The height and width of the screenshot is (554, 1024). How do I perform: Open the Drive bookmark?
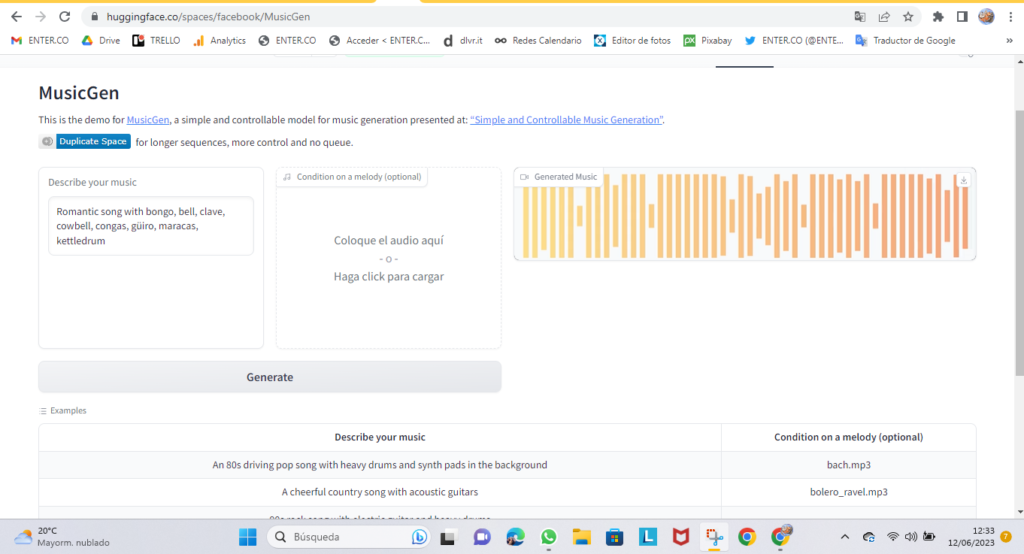[x=101, y=41]
